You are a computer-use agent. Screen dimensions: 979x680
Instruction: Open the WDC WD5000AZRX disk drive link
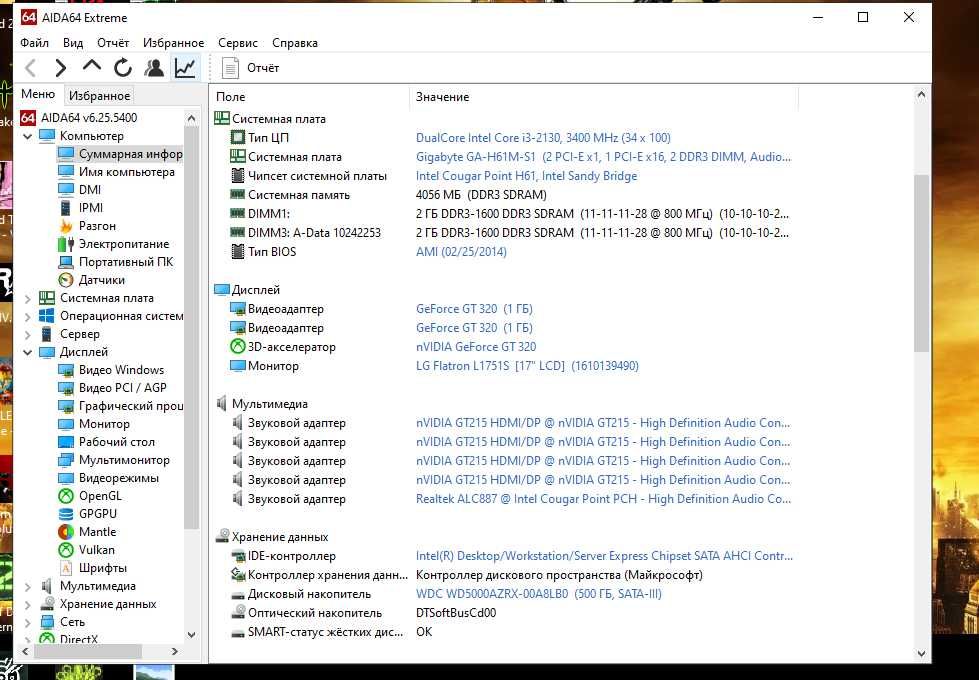click(x=539, y=594)
